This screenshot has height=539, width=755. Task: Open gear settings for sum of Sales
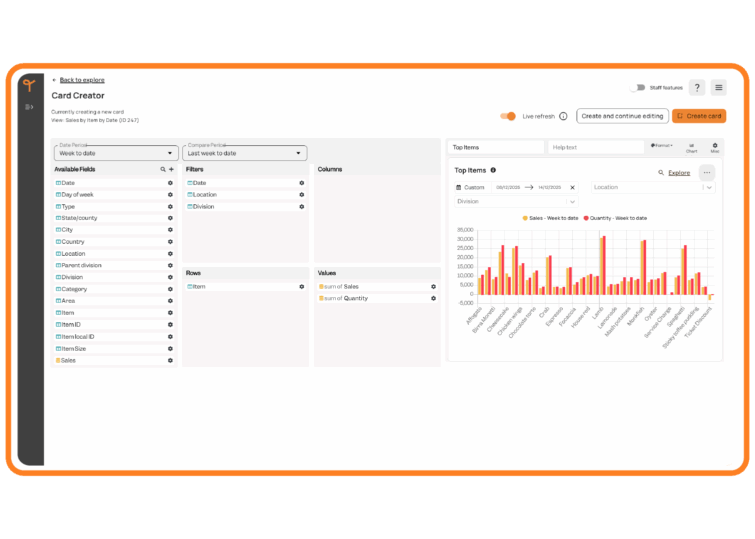pyautogui.click(x=433, y=286)
